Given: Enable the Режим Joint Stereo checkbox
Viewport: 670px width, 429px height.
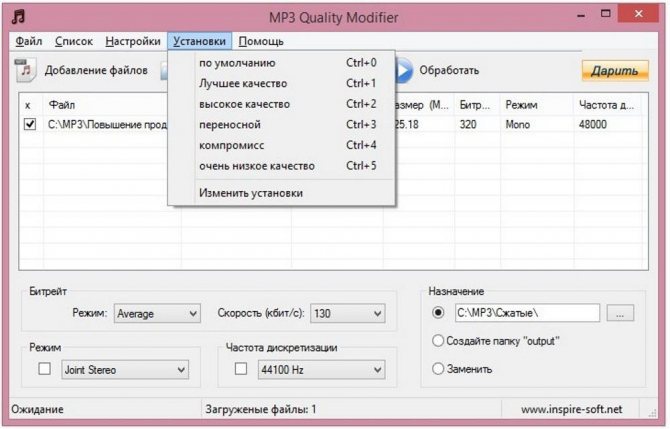Looking at the screenshot, I should click(x=44, y=369).
